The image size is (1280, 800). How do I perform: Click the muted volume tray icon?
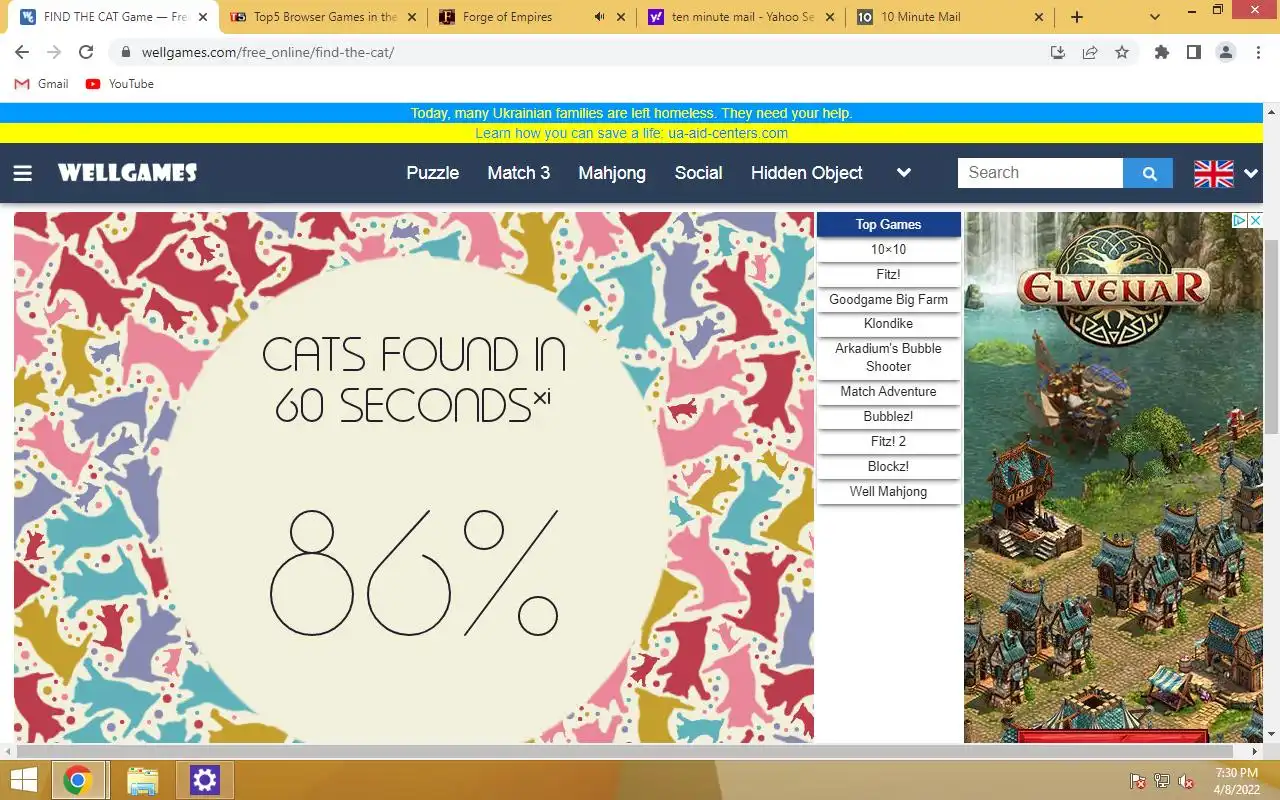[x=1187, y=781]
